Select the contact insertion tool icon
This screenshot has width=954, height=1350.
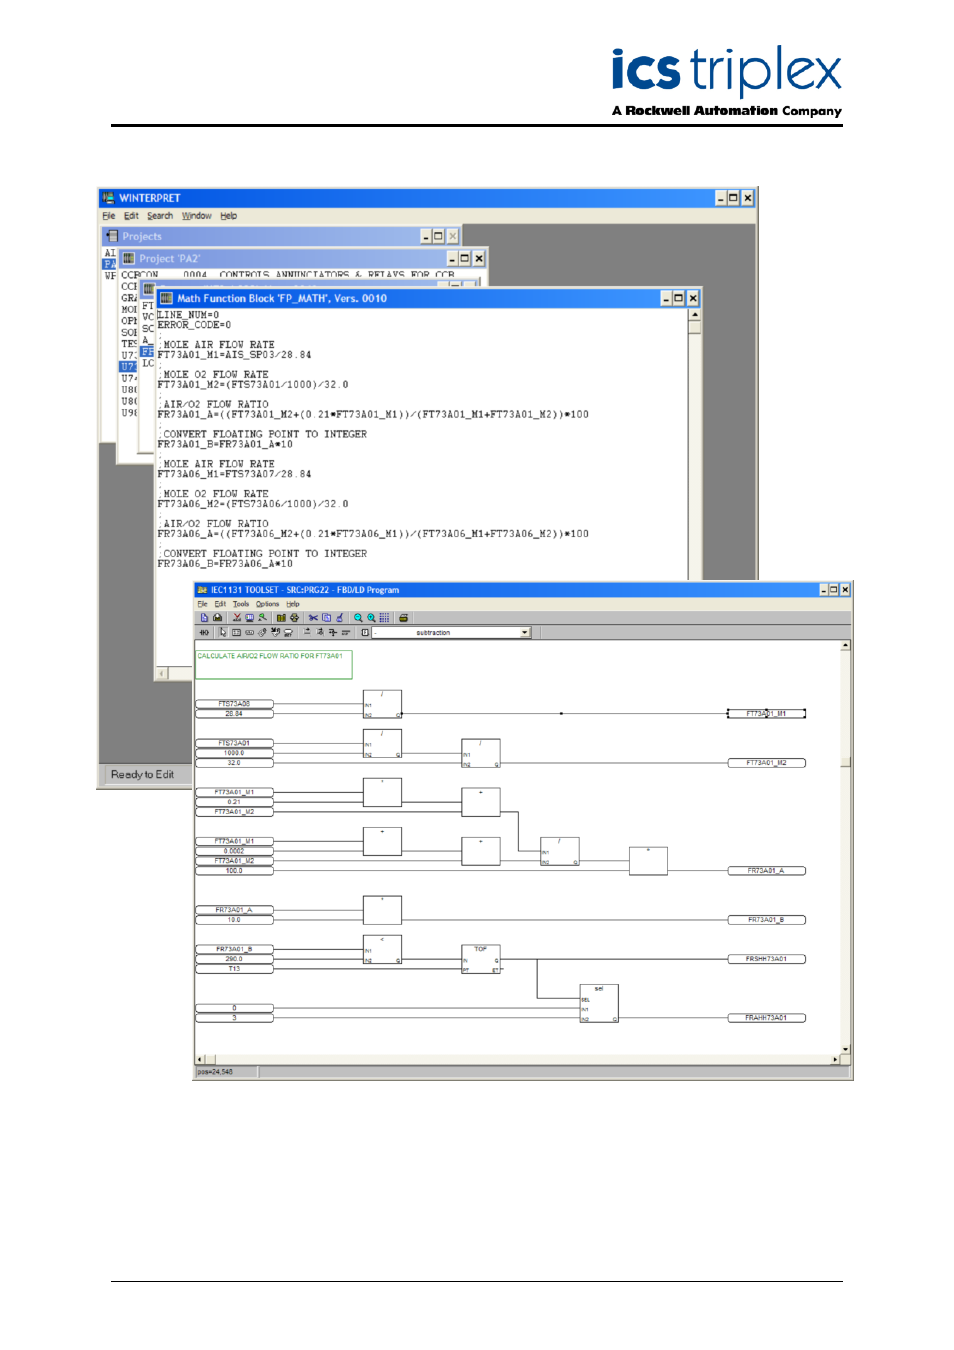point(204,632)
